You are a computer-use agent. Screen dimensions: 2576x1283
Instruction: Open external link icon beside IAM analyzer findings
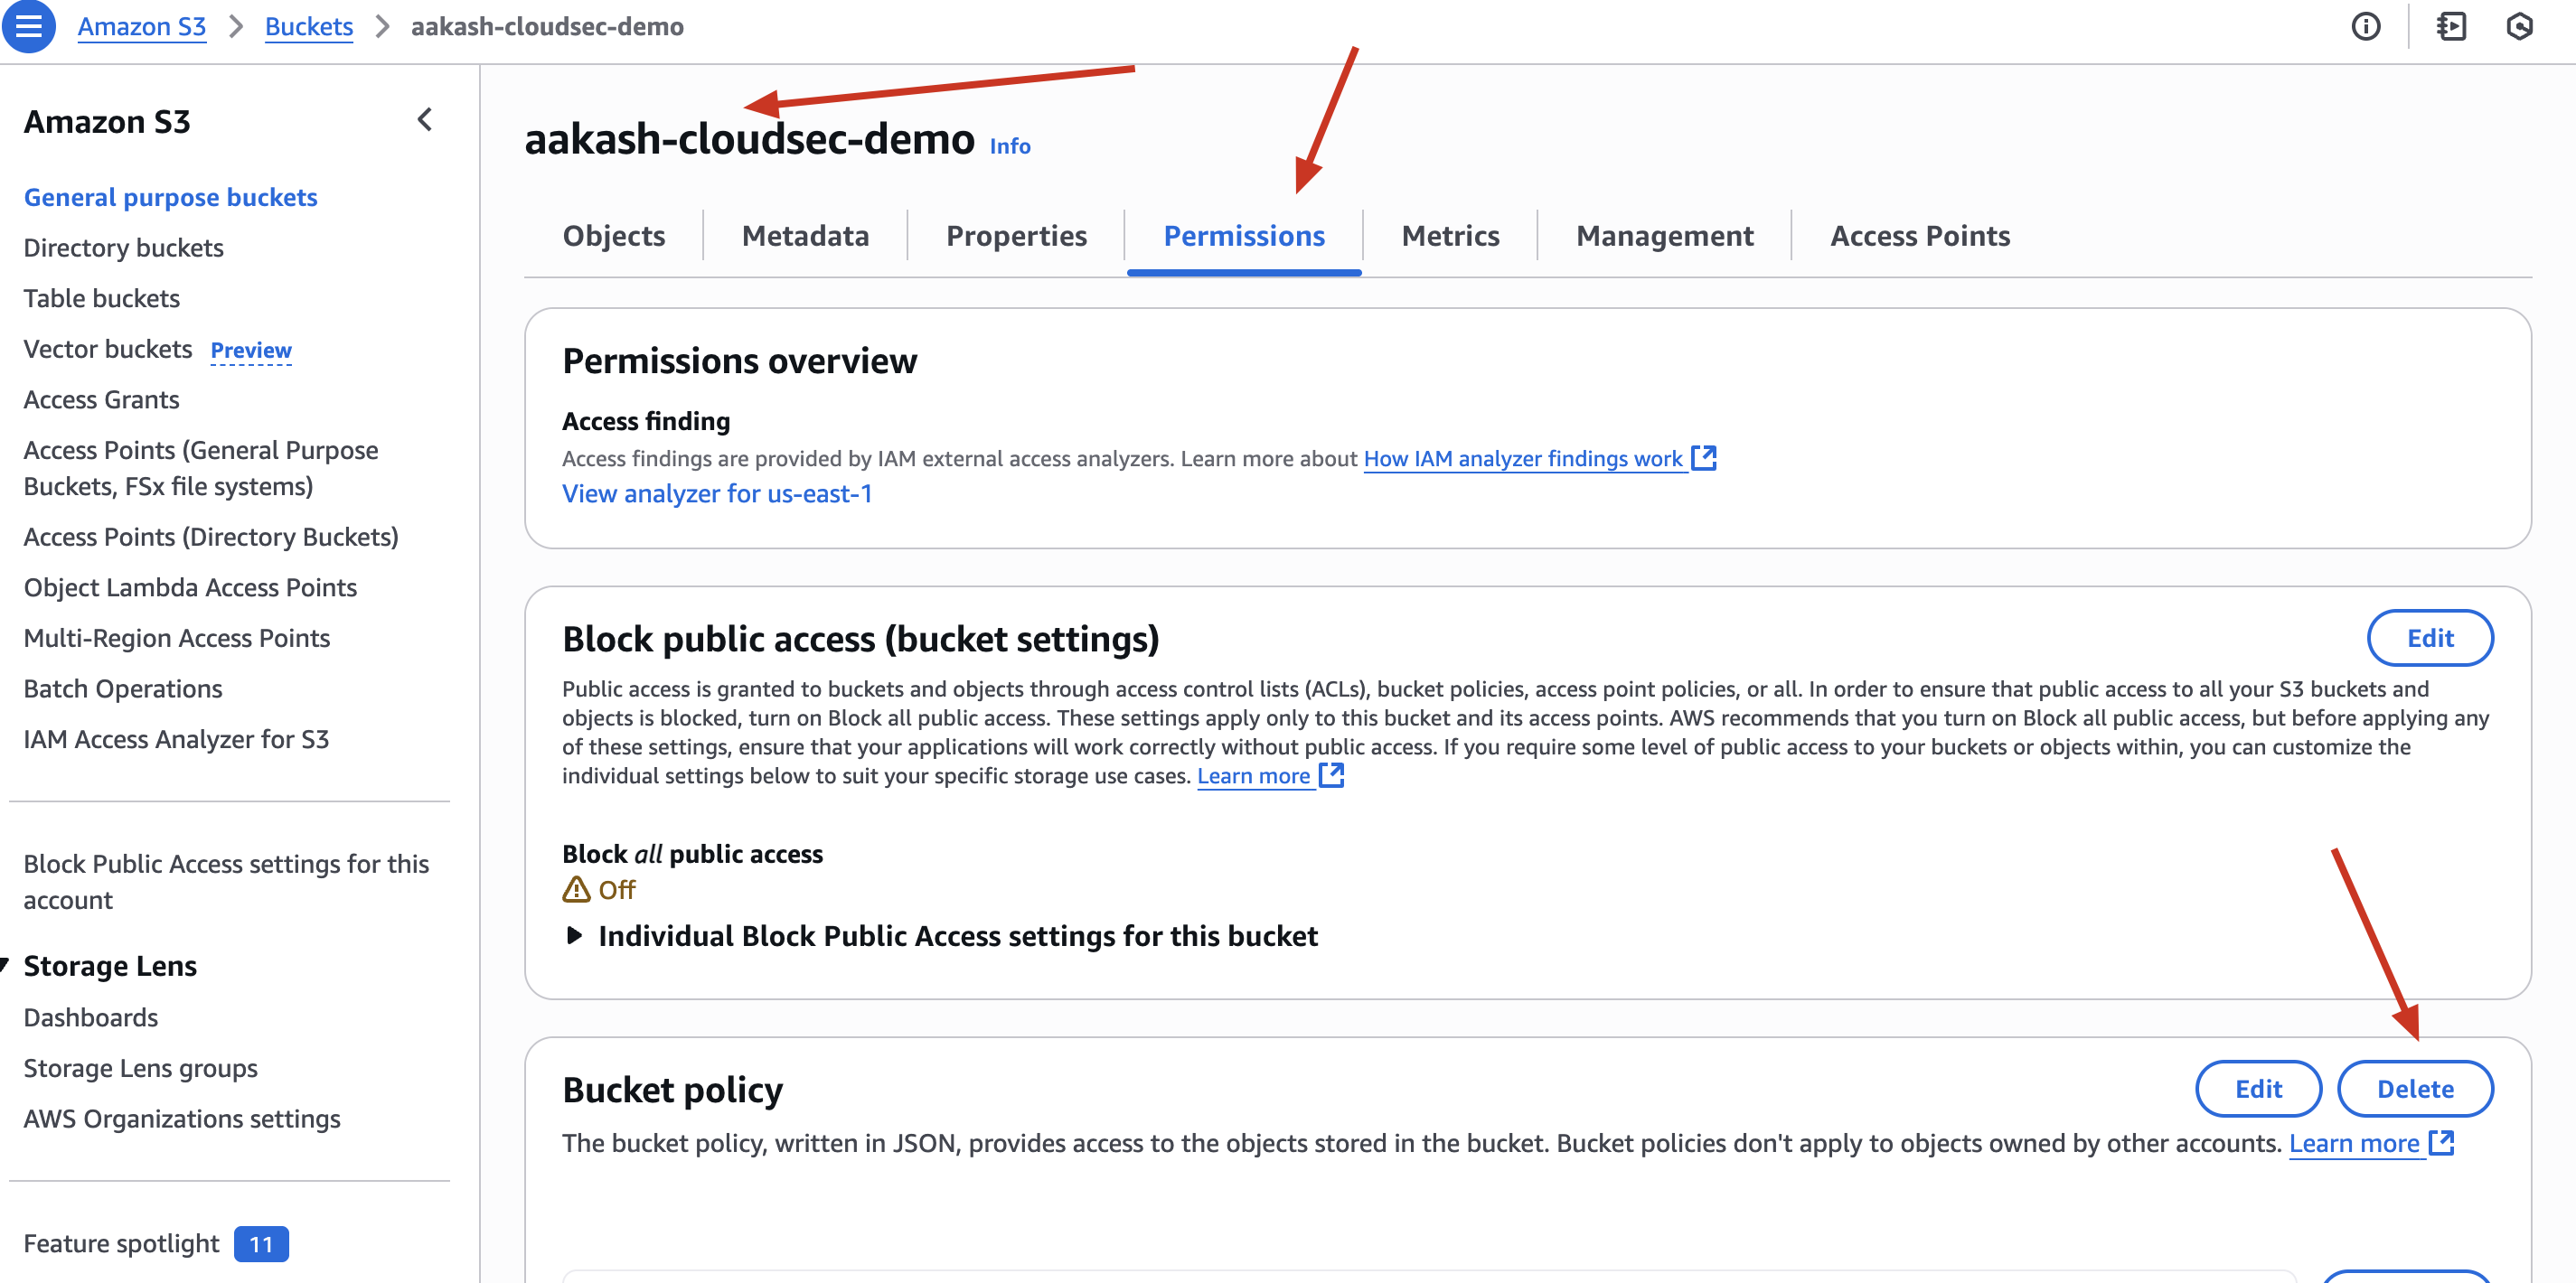click(x=1704, y=458)
